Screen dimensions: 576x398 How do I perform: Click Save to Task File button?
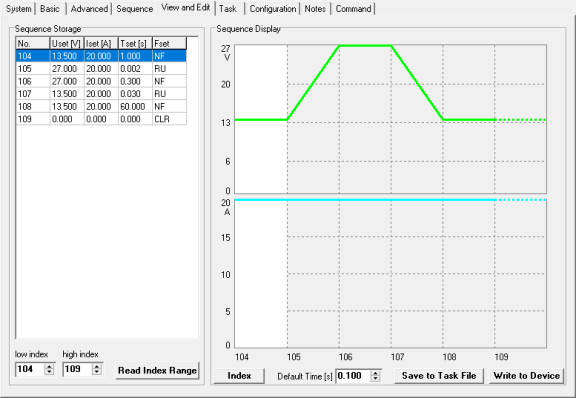pos(439,376)
